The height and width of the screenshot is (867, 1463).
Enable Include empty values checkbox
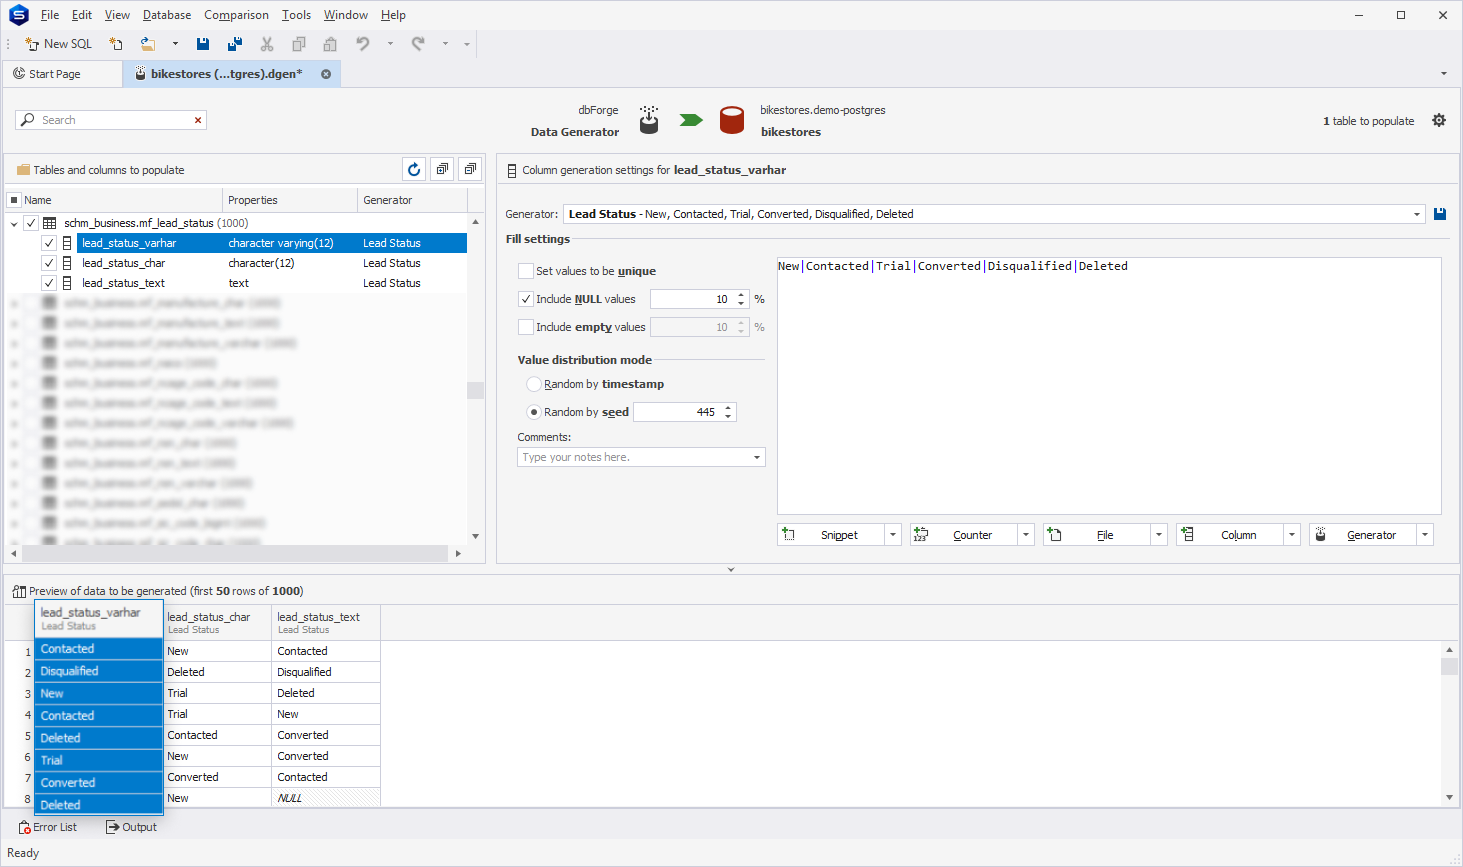[x=526, y=327]
